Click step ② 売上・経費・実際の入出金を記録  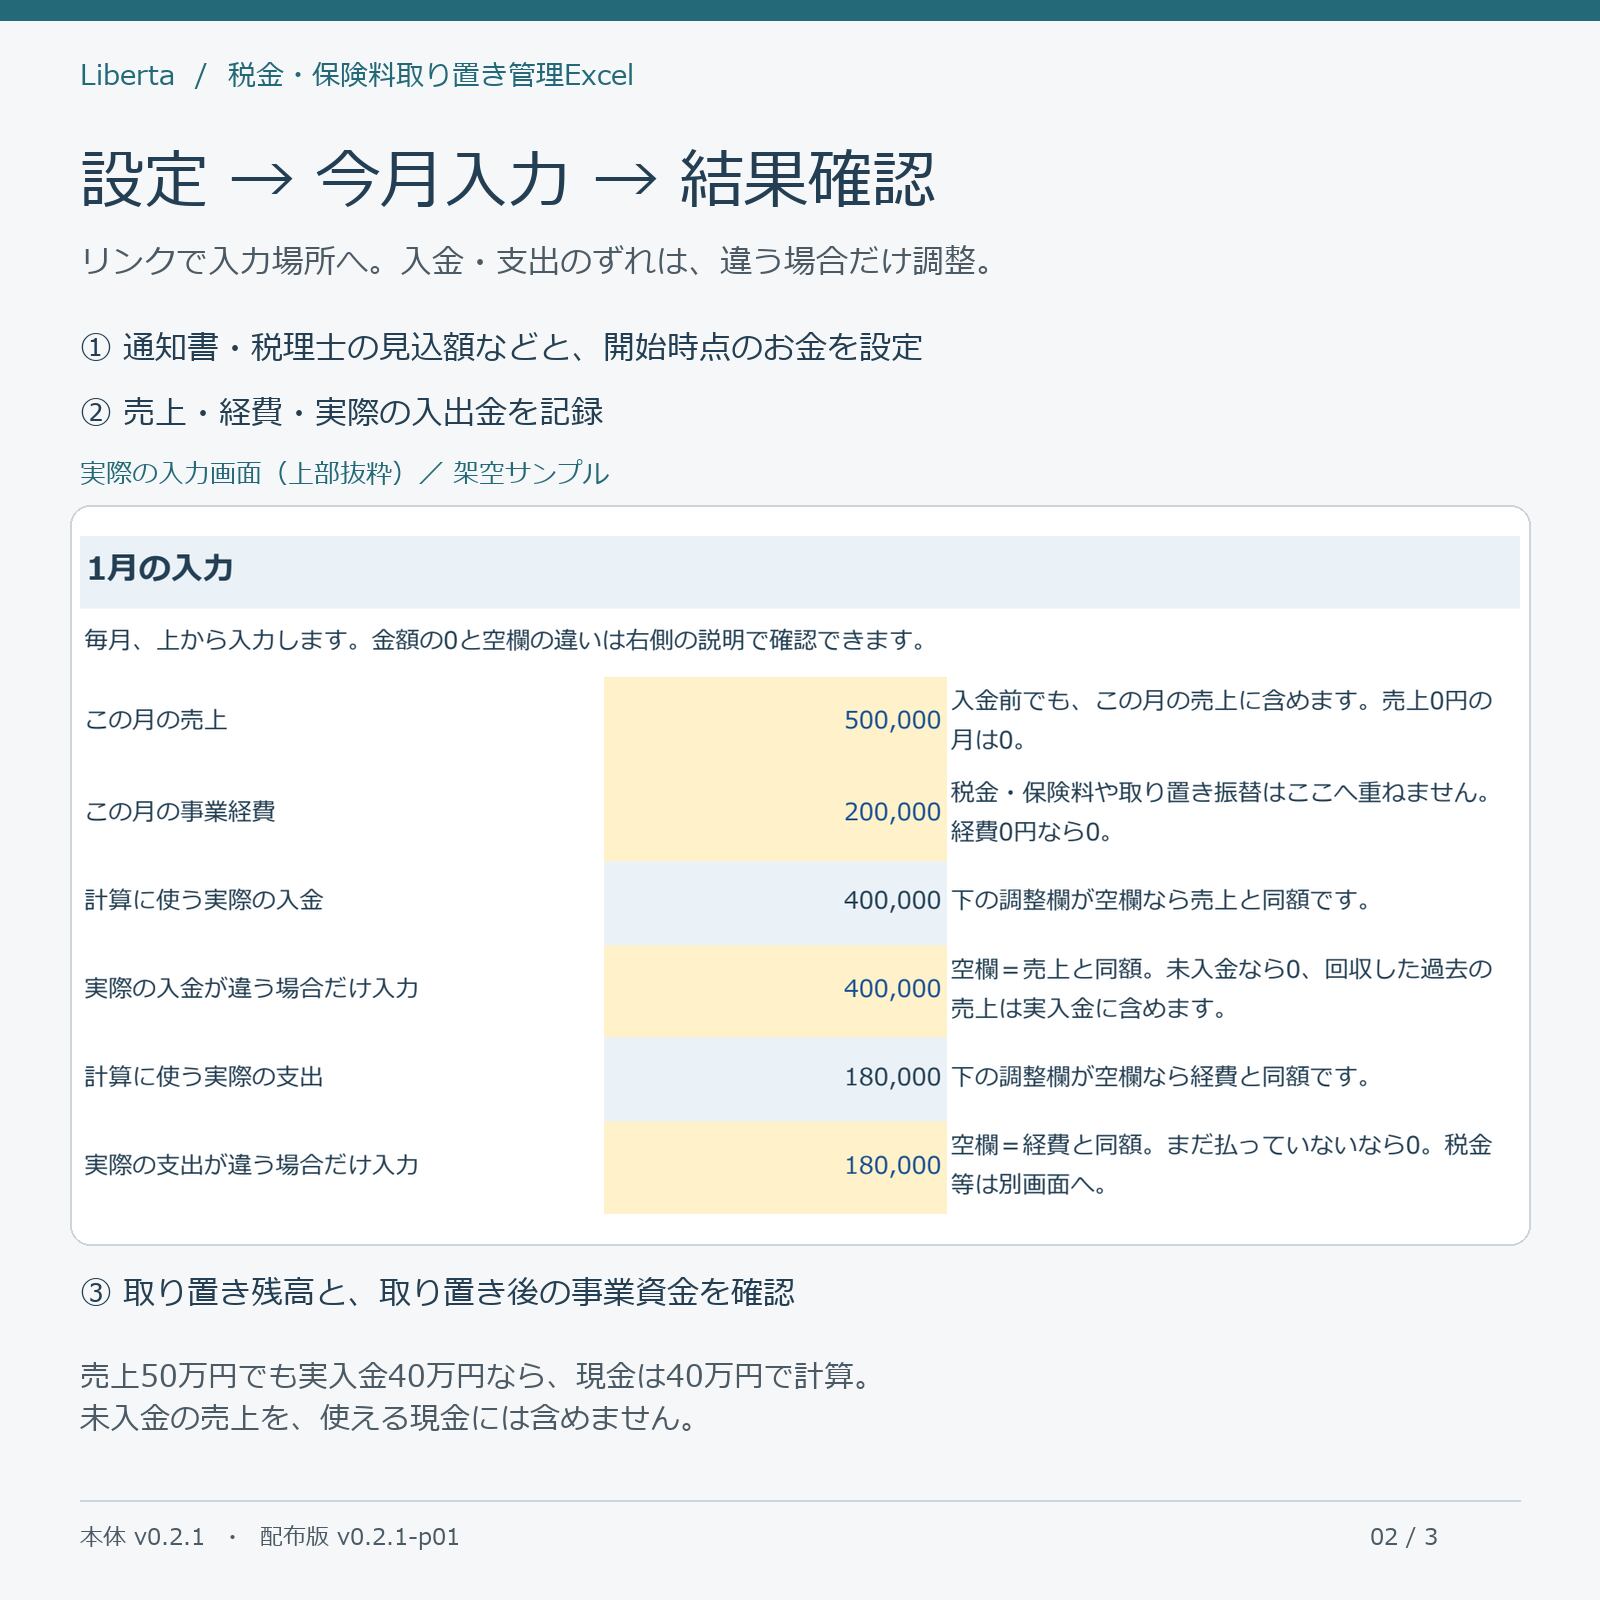(x=342, y=411)
